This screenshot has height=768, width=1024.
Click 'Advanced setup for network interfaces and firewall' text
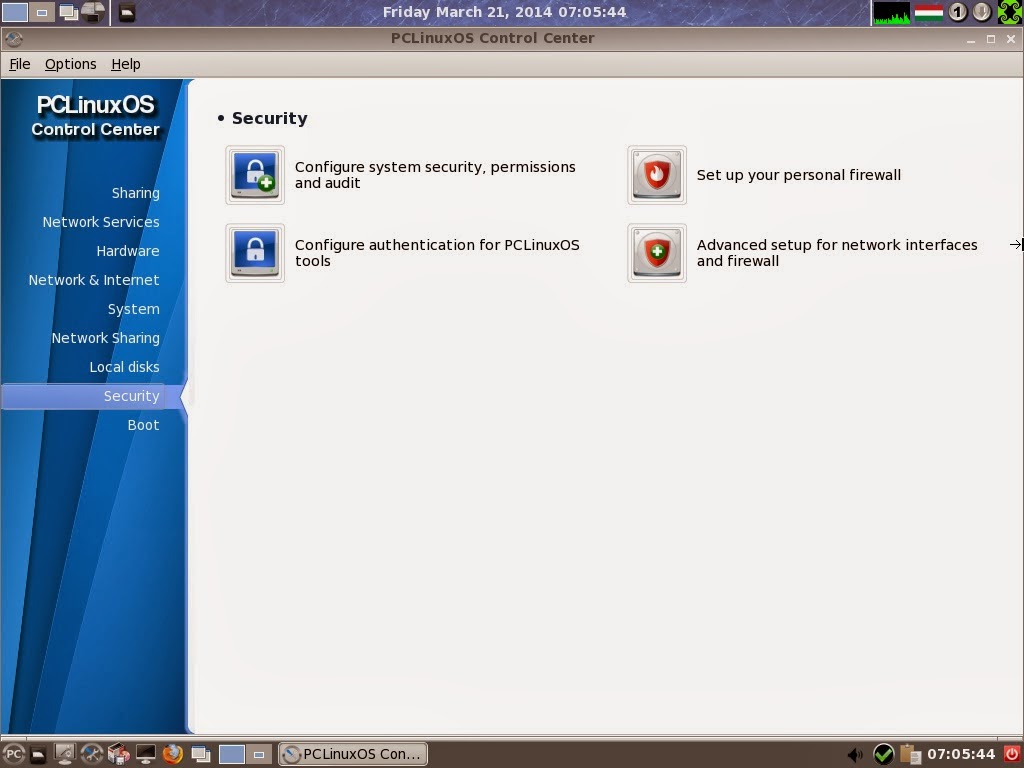pos(837,253)
